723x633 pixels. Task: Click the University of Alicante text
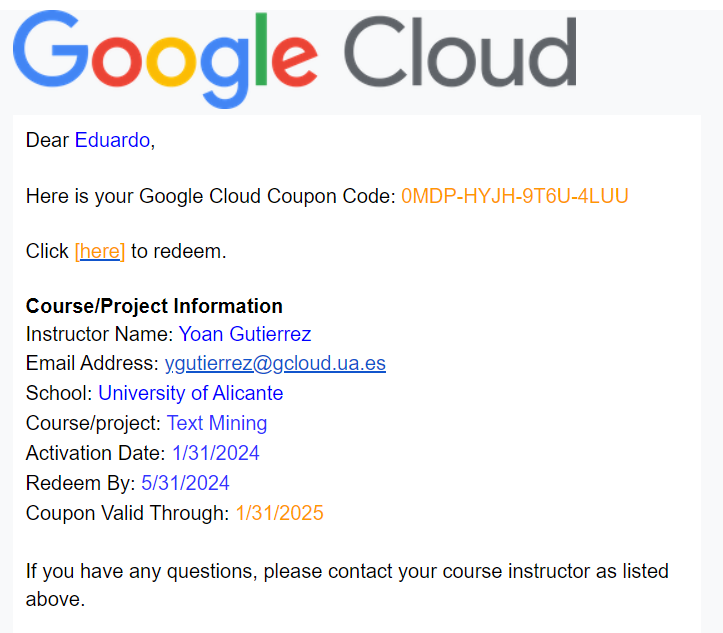tap(190, 393)
